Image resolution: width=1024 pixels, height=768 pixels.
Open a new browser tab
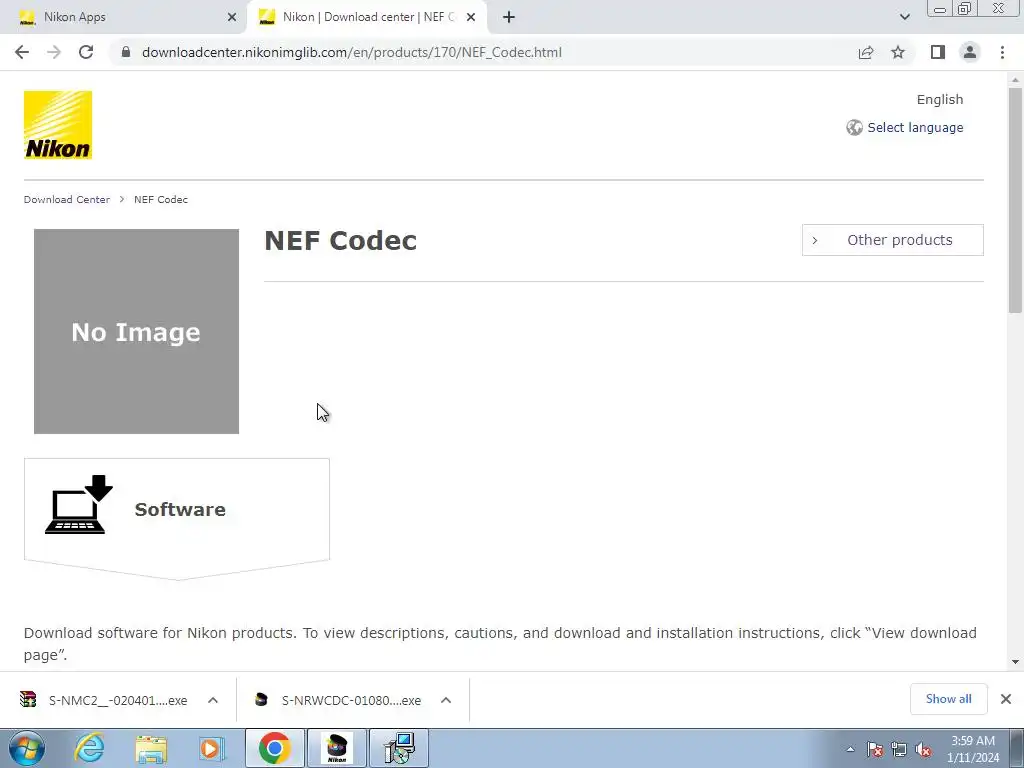point(509,17)
